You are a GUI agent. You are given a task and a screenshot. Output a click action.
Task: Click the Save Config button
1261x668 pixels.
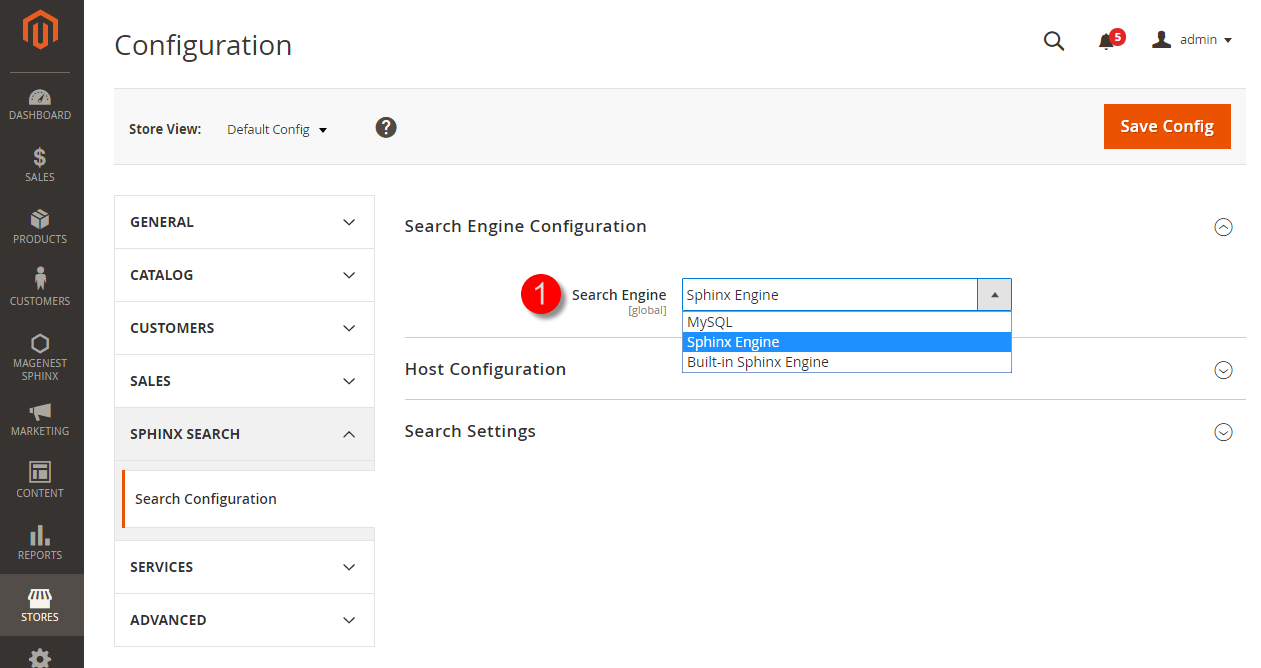(1167, 126)
